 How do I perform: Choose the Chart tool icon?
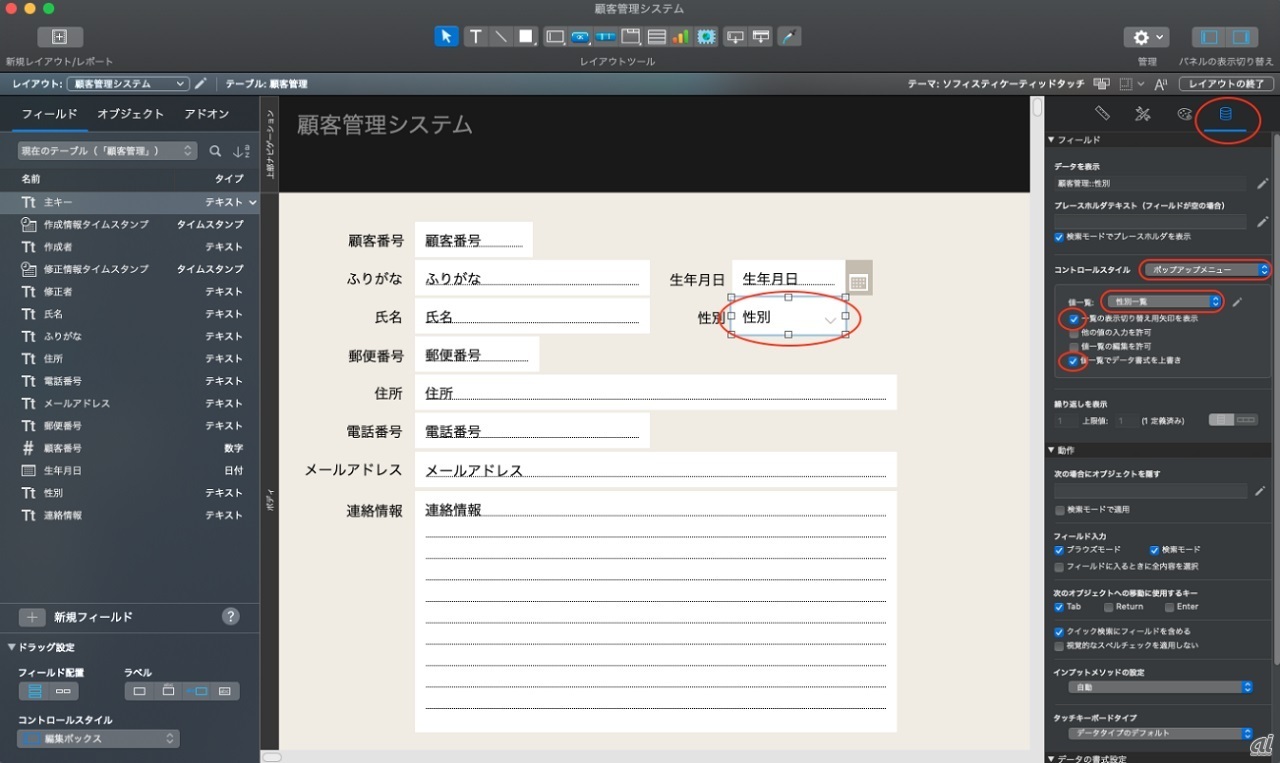click(x=680, y=37)
